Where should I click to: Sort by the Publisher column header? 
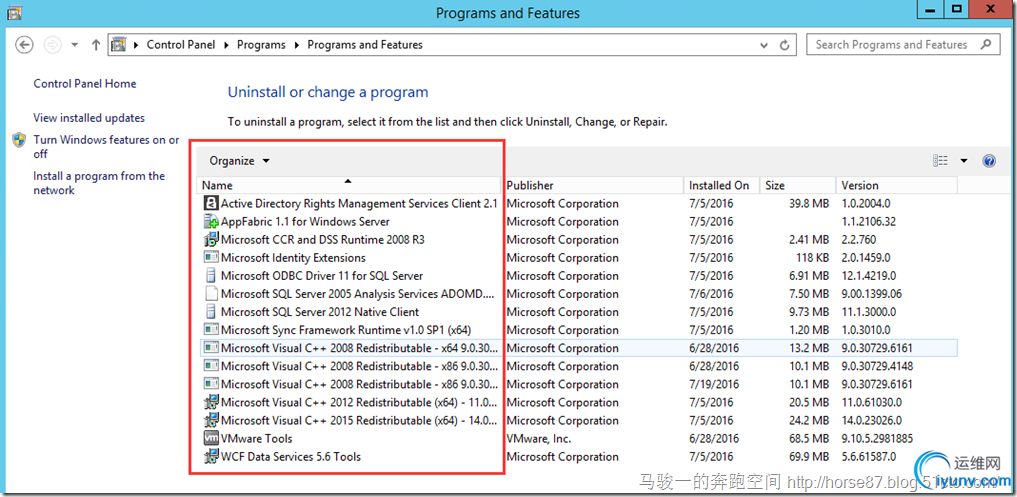(x=592, y=186)
